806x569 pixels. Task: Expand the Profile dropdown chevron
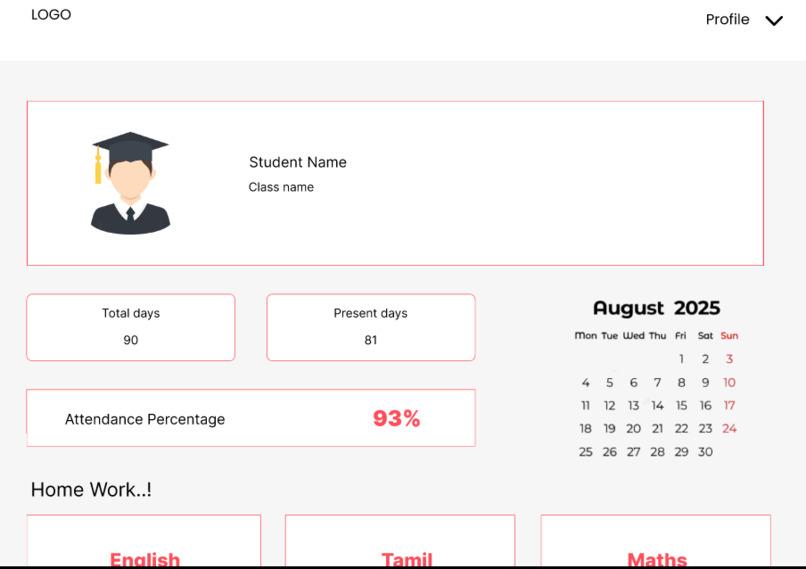774,21
